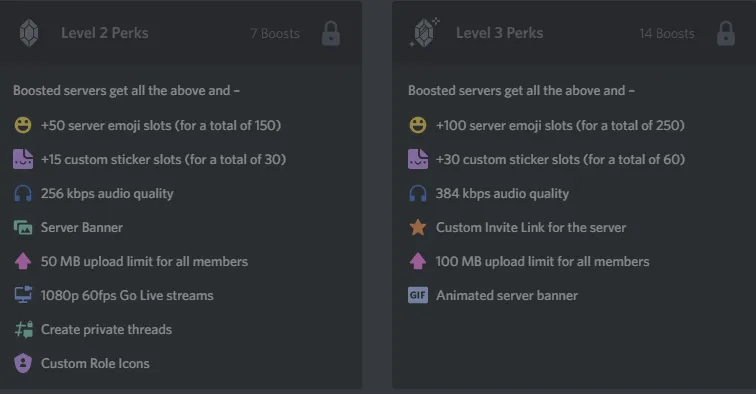Image resolution: width=756 pixels, height=394 pixels.
Task: Click the Level 2 gem icon
Action: point(29,33)
